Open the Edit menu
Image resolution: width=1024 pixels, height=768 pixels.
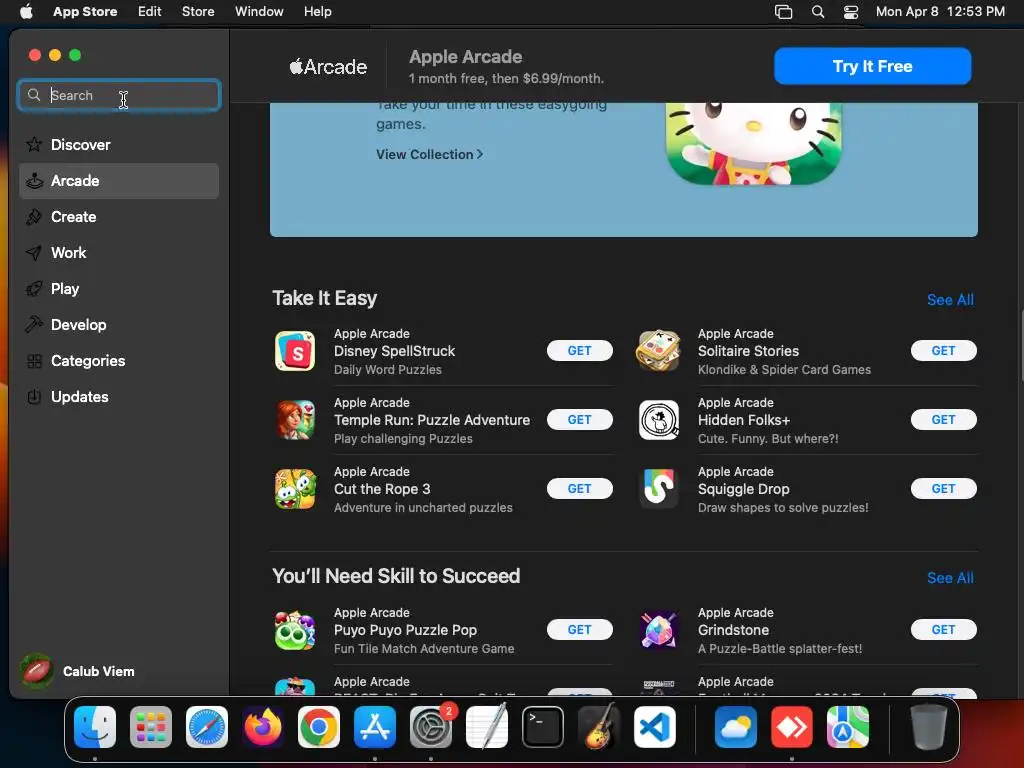(150, 12)
